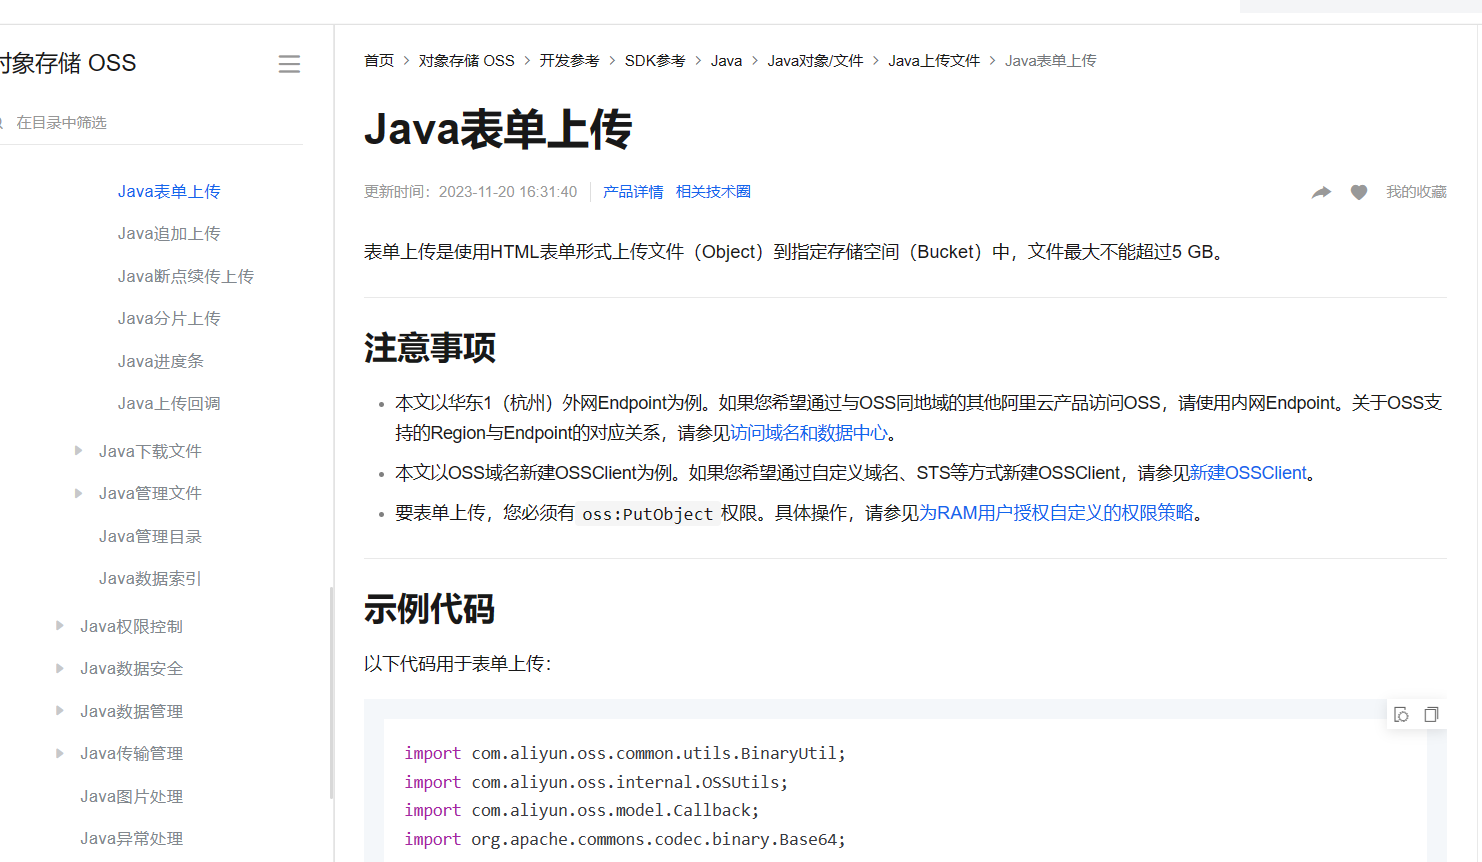
Task: Go to Java分片上传 page
Action: point(169,318)
